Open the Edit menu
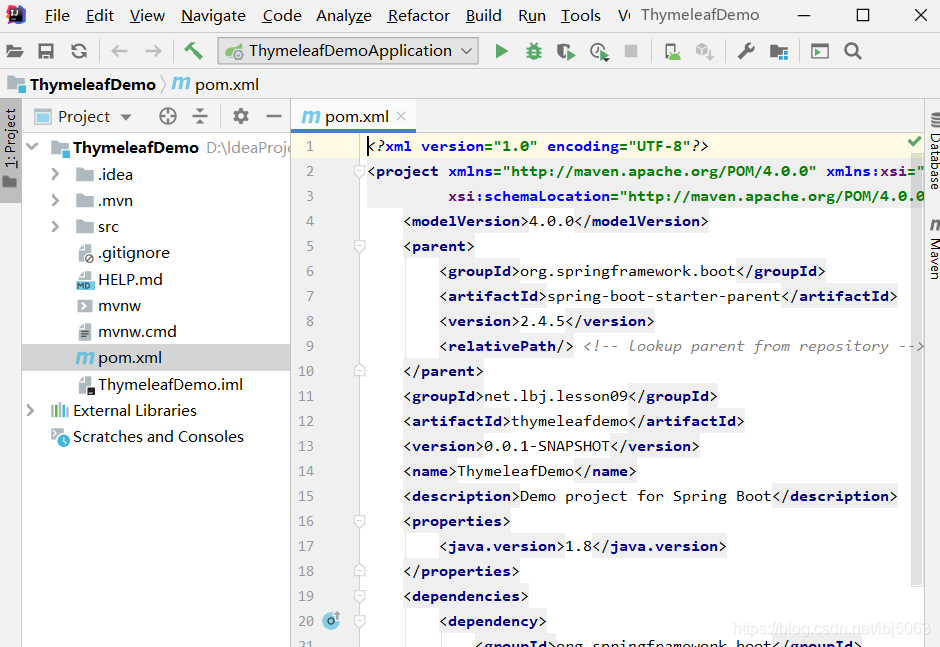The image size is (940, 647). tap(100, 16)
